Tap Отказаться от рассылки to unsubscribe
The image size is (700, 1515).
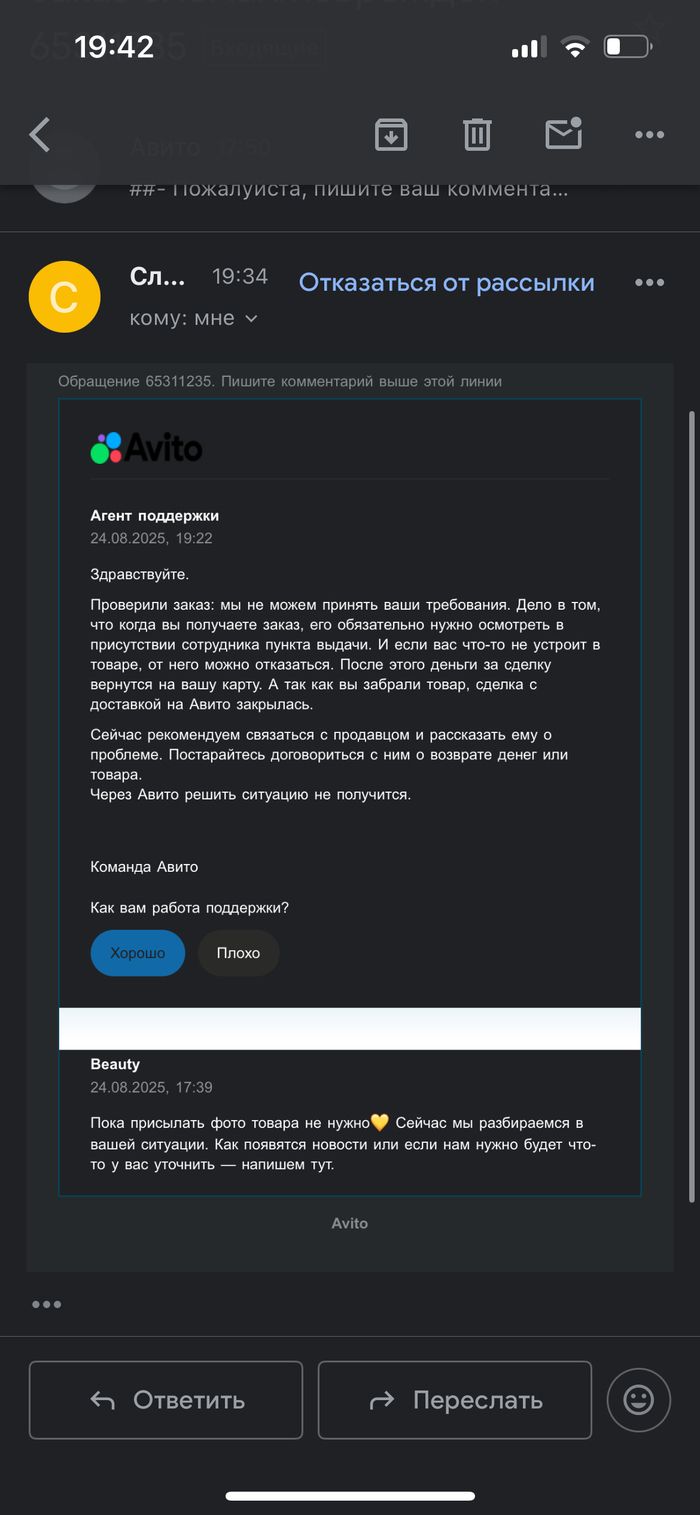point(448,282)
